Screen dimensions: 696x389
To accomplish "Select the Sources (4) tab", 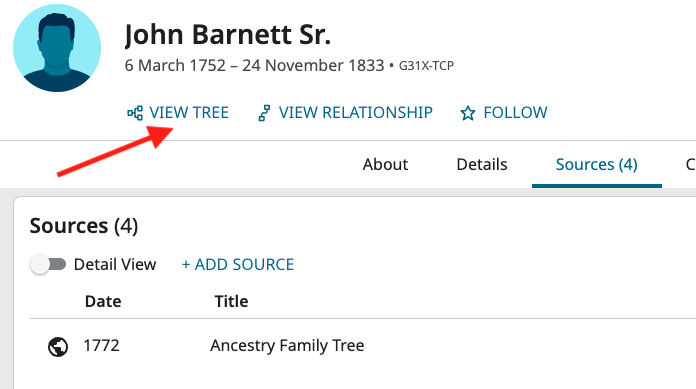I will point(597,164).
